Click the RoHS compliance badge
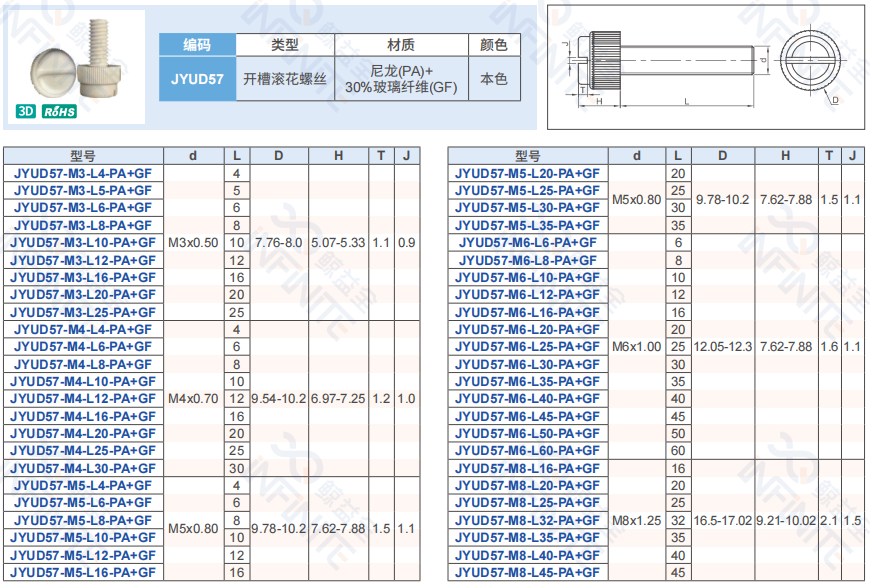870x587 pixels. click(x=59, y=112)
